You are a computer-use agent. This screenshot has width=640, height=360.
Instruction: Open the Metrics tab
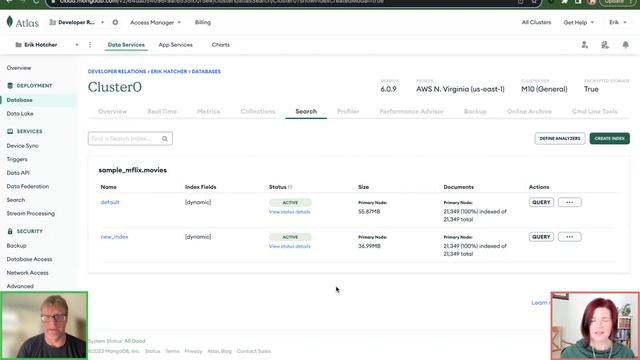(x=209, y=111)
